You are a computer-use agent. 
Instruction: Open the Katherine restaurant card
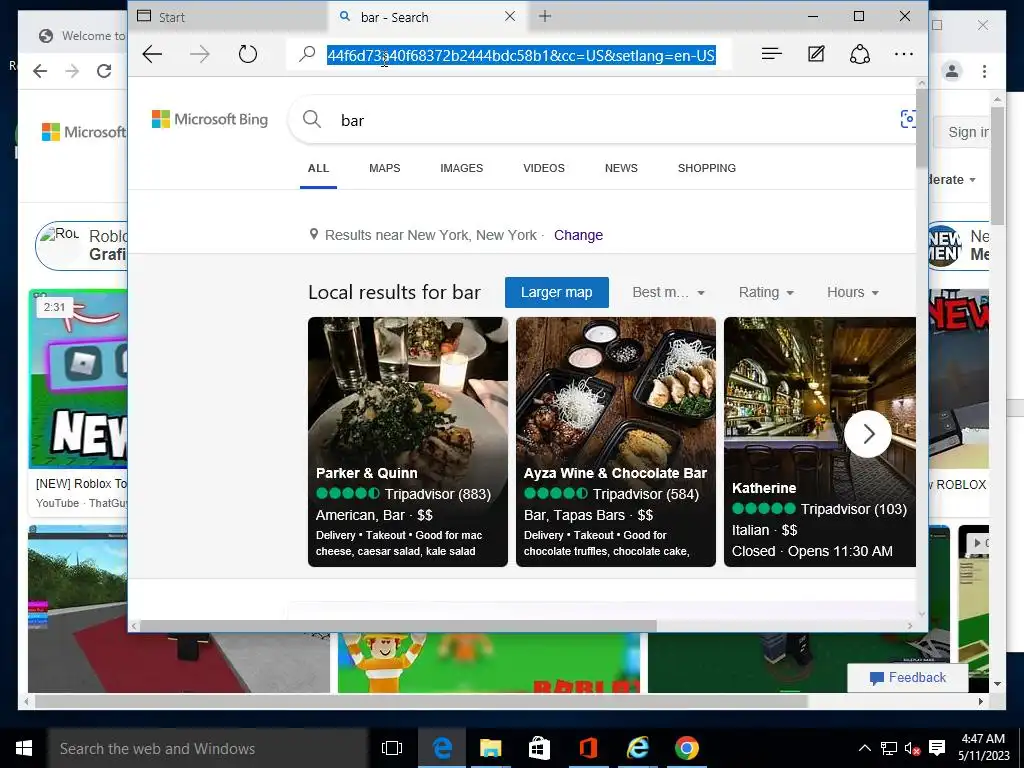pos(820,441)
